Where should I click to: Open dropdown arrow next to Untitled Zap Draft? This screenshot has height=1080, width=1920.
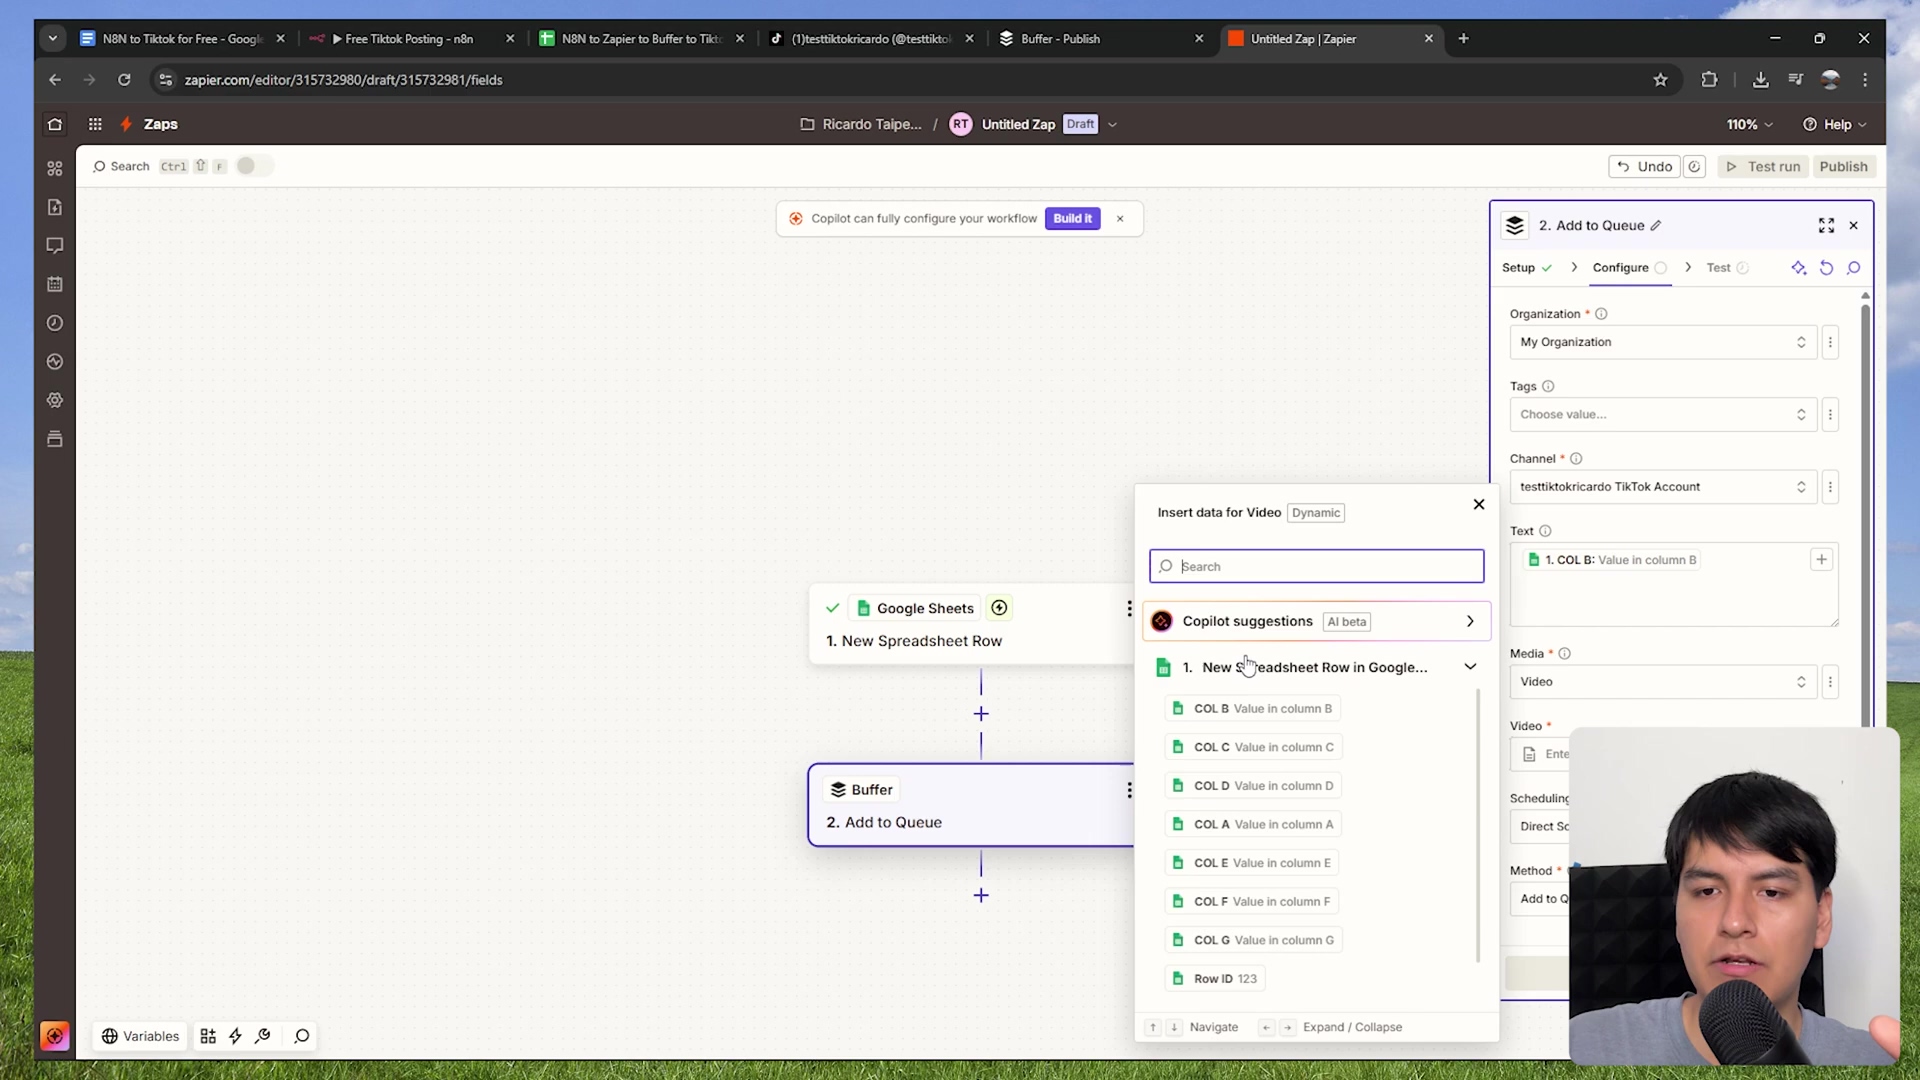[1112, 124]
